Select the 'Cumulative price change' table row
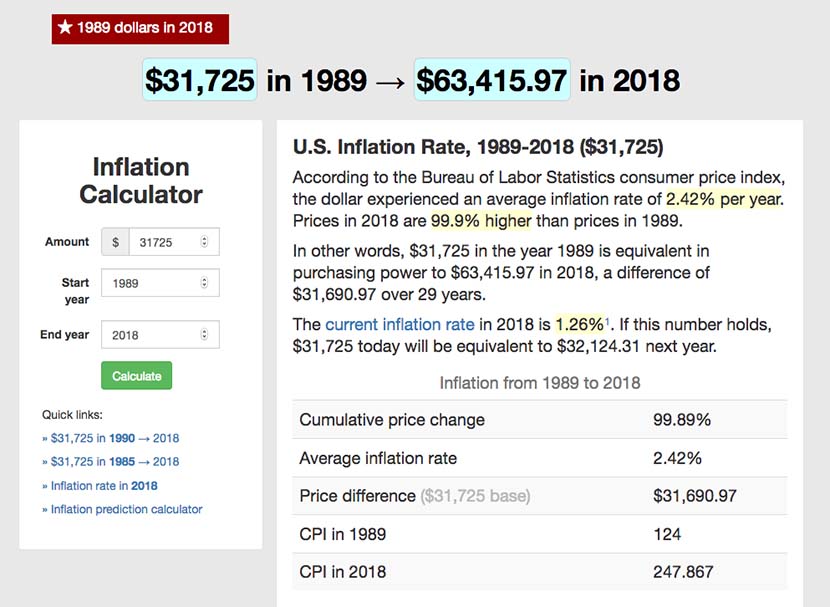The height and width of the screenshot is (607, 830). (540, 420)
